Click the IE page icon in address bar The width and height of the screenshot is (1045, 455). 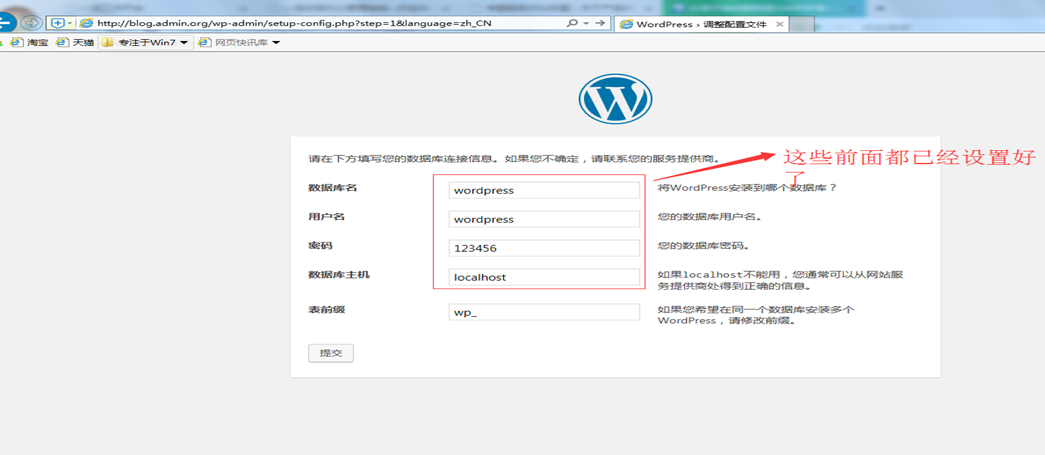pyautogui.click(x=86, y=23)
